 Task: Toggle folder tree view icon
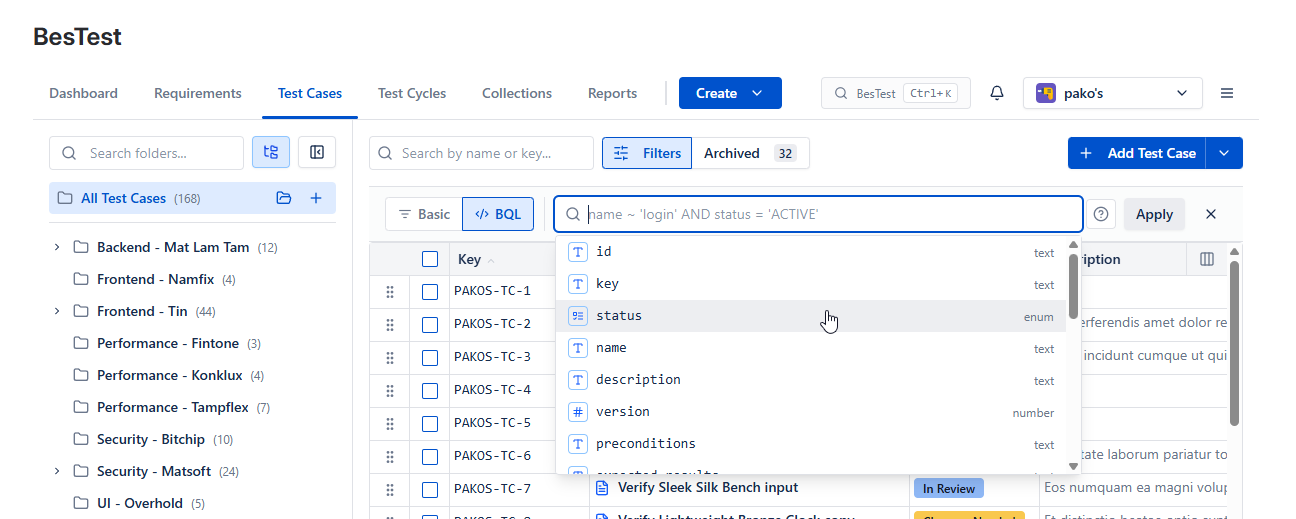pos(271,153)
